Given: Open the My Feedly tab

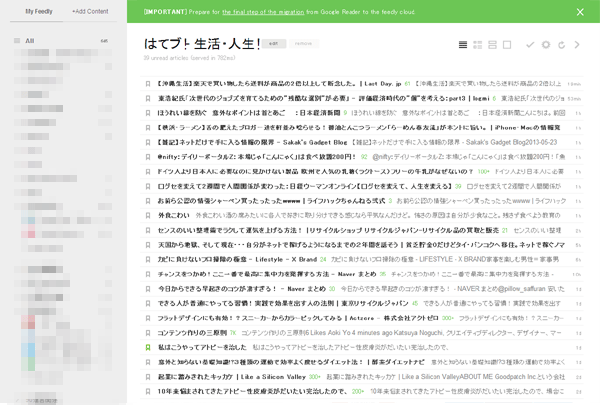Looking at the screenshot, I should click(x=39, y=11).
